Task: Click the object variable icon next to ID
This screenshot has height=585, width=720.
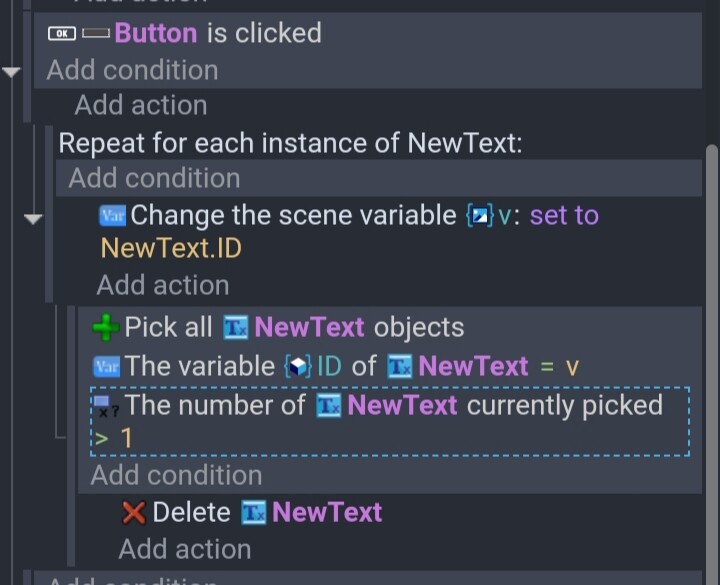Action: tap(298, 367)
